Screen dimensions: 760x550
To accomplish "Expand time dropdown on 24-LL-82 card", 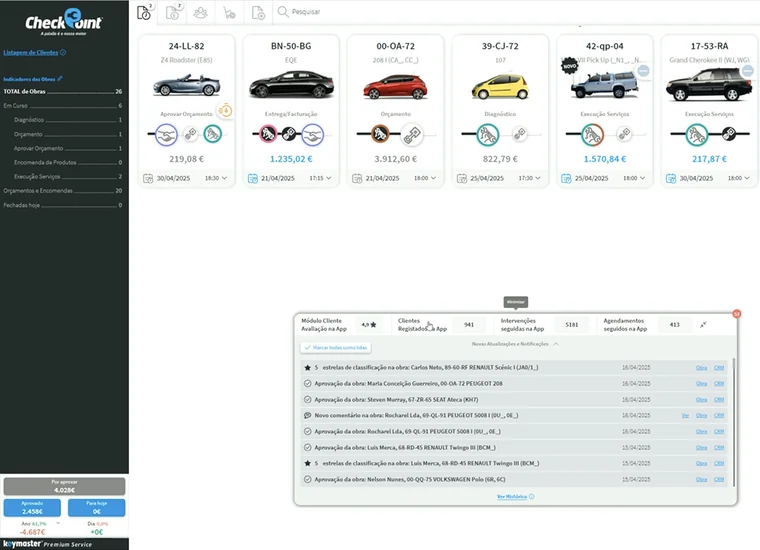I will click(x=225, y=178).
